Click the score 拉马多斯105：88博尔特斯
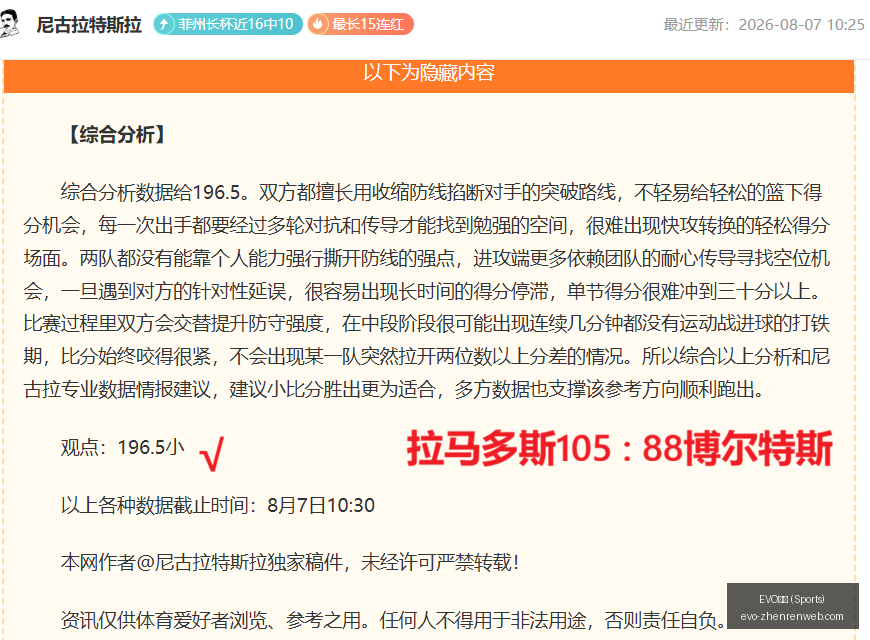 point(620,448)
